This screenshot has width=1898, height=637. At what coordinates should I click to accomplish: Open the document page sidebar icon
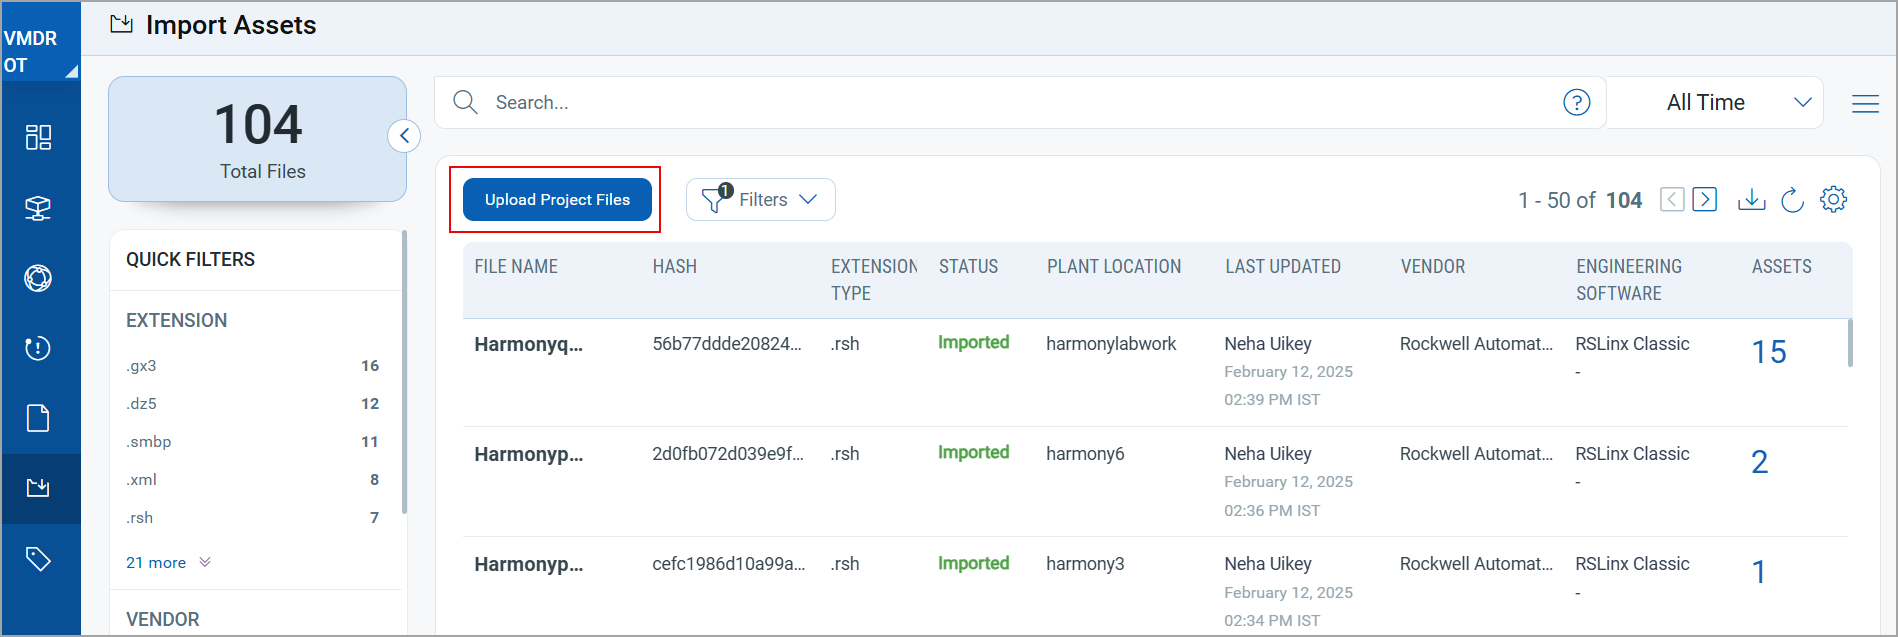(x=38, y=418)
